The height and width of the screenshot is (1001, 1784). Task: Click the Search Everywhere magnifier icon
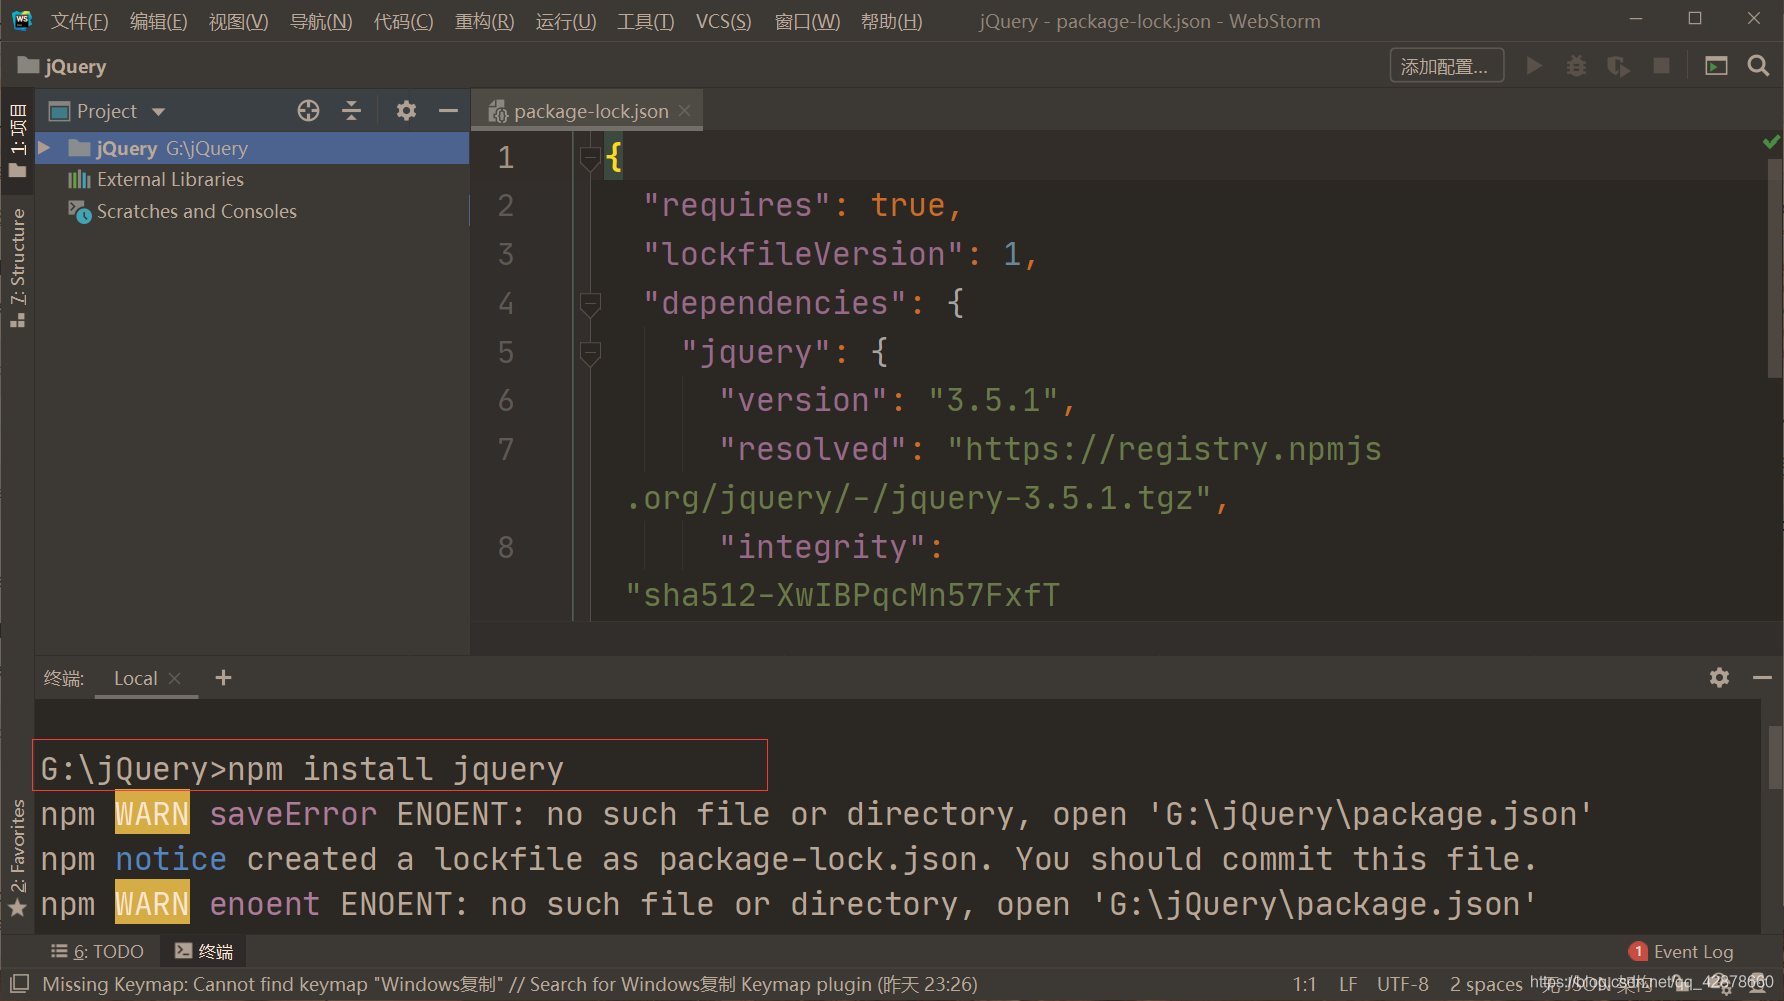click(x=1758, y=66)
